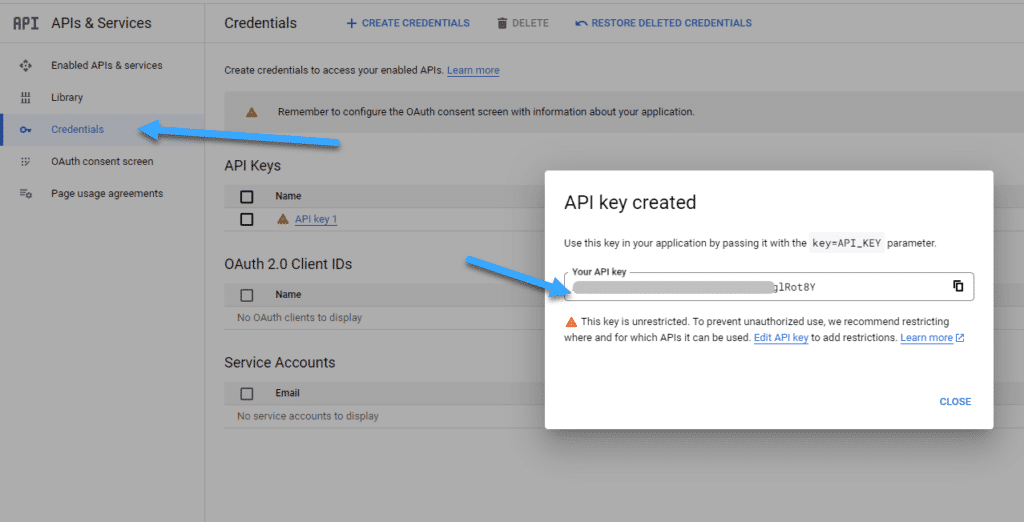Click the restore arrow icon
Screen dimensions: 1024x522
pyautogui.click(x=581, y=24)
